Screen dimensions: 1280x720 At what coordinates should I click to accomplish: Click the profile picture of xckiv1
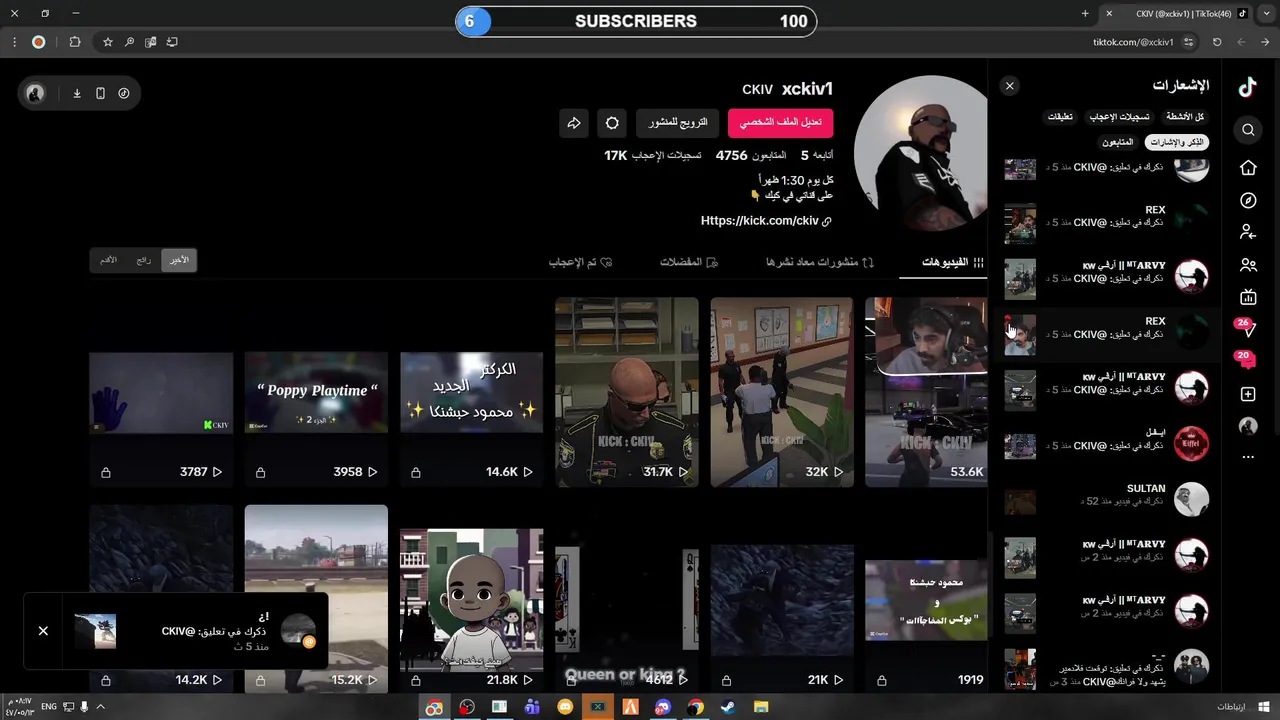[919, 151]
